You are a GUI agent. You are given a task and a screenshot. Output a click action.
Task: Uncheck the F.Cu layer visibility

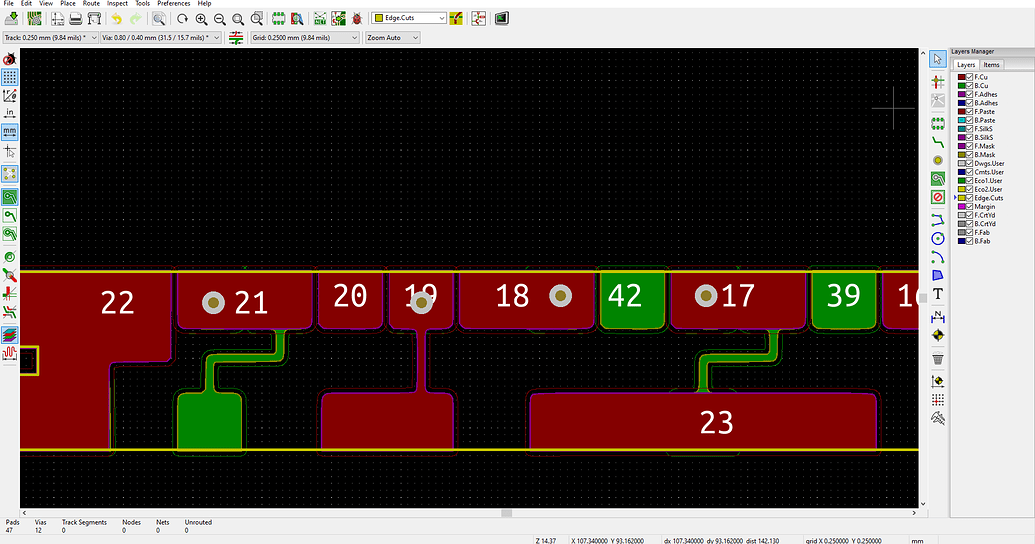pos(970,77)
